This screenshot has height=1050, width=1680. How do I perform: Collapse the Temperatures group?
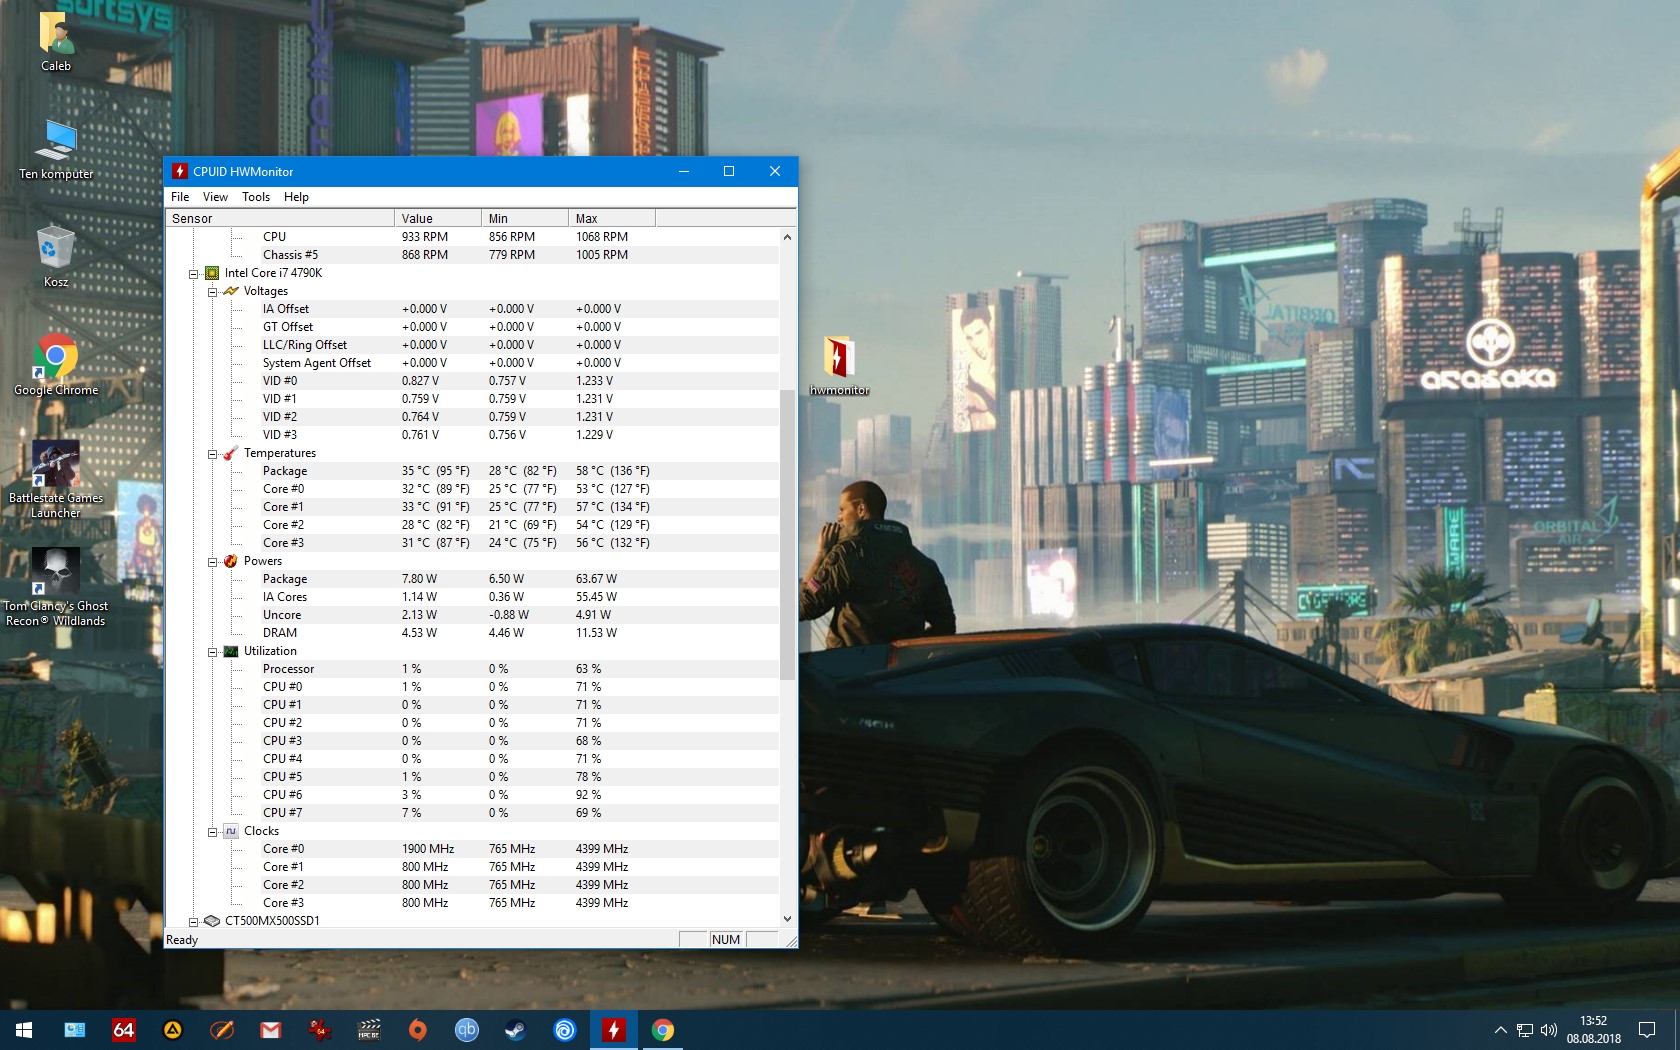click(x=213, y=453)
